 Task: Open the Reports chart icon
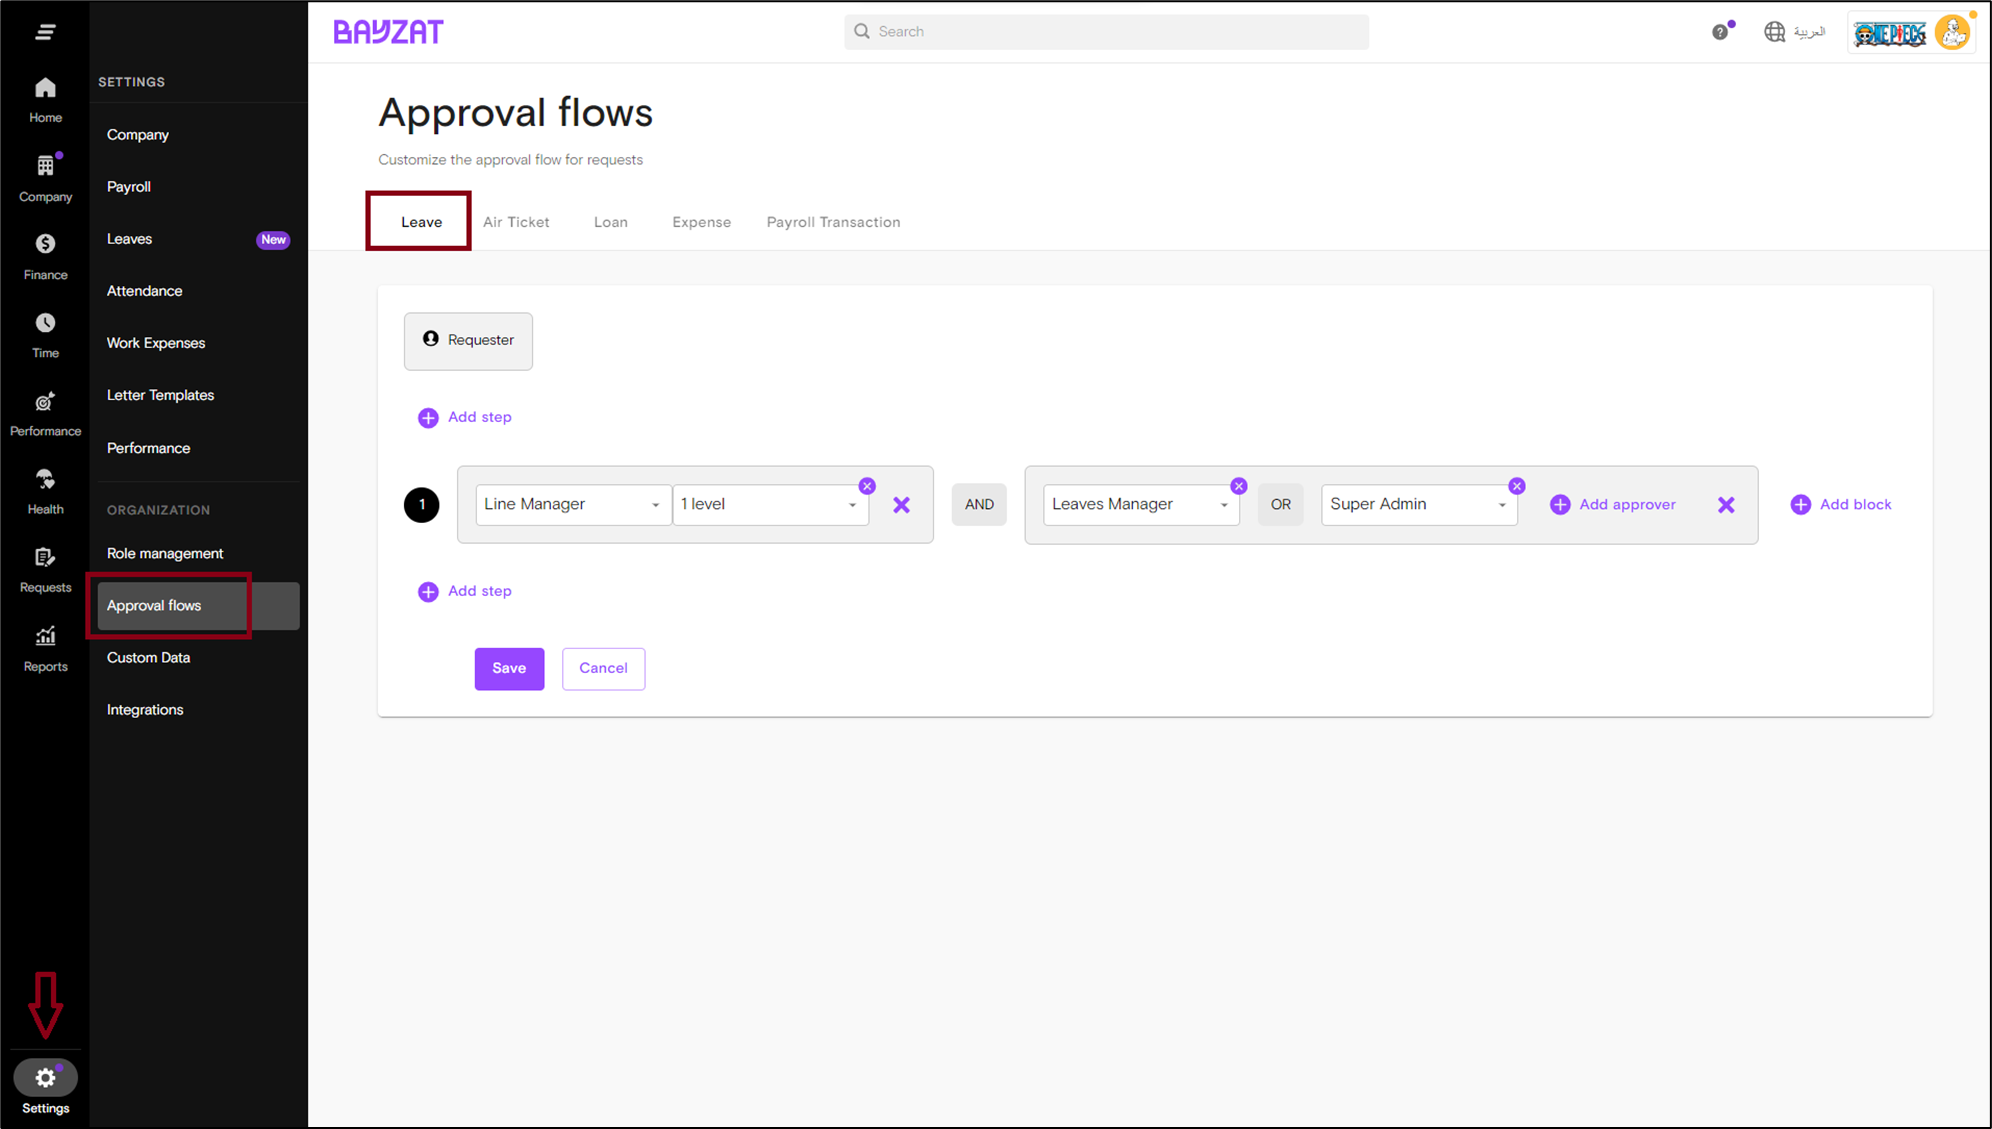tap(45, 637)
